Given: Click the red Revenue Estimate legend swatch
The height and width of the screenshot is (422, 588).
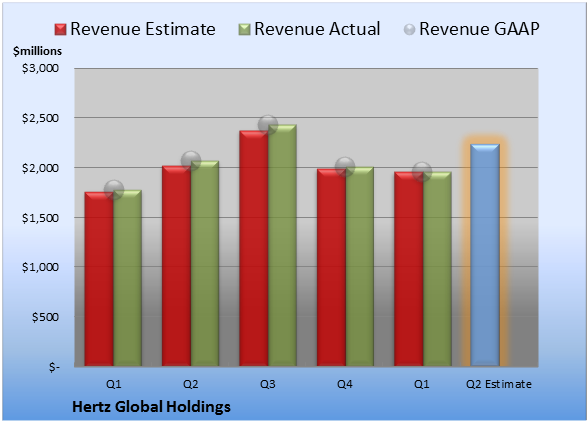Looking at the screenshot, I should pyautogui.click(x=60, y=30).
